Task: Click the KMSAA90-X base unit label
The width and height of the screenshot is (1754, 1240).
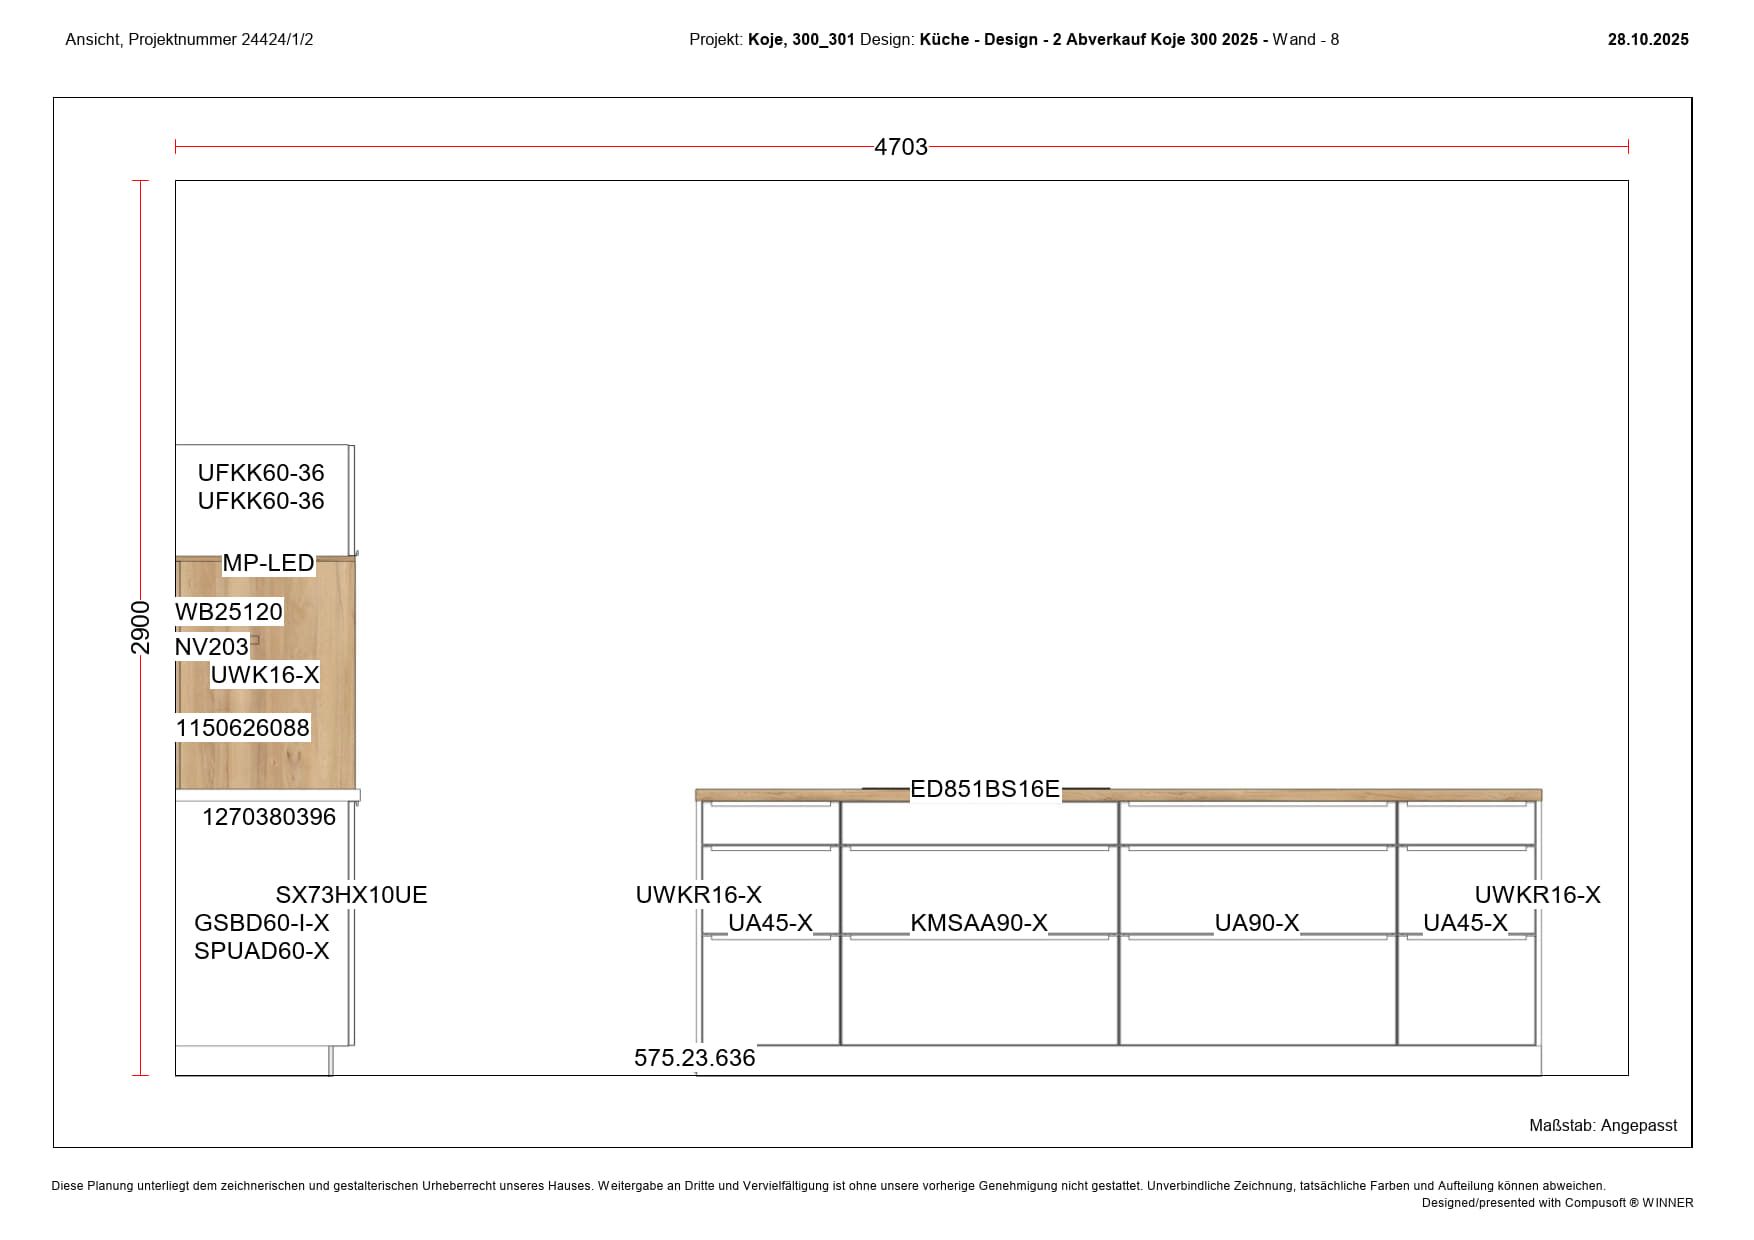Action: (x=979, y=923)
